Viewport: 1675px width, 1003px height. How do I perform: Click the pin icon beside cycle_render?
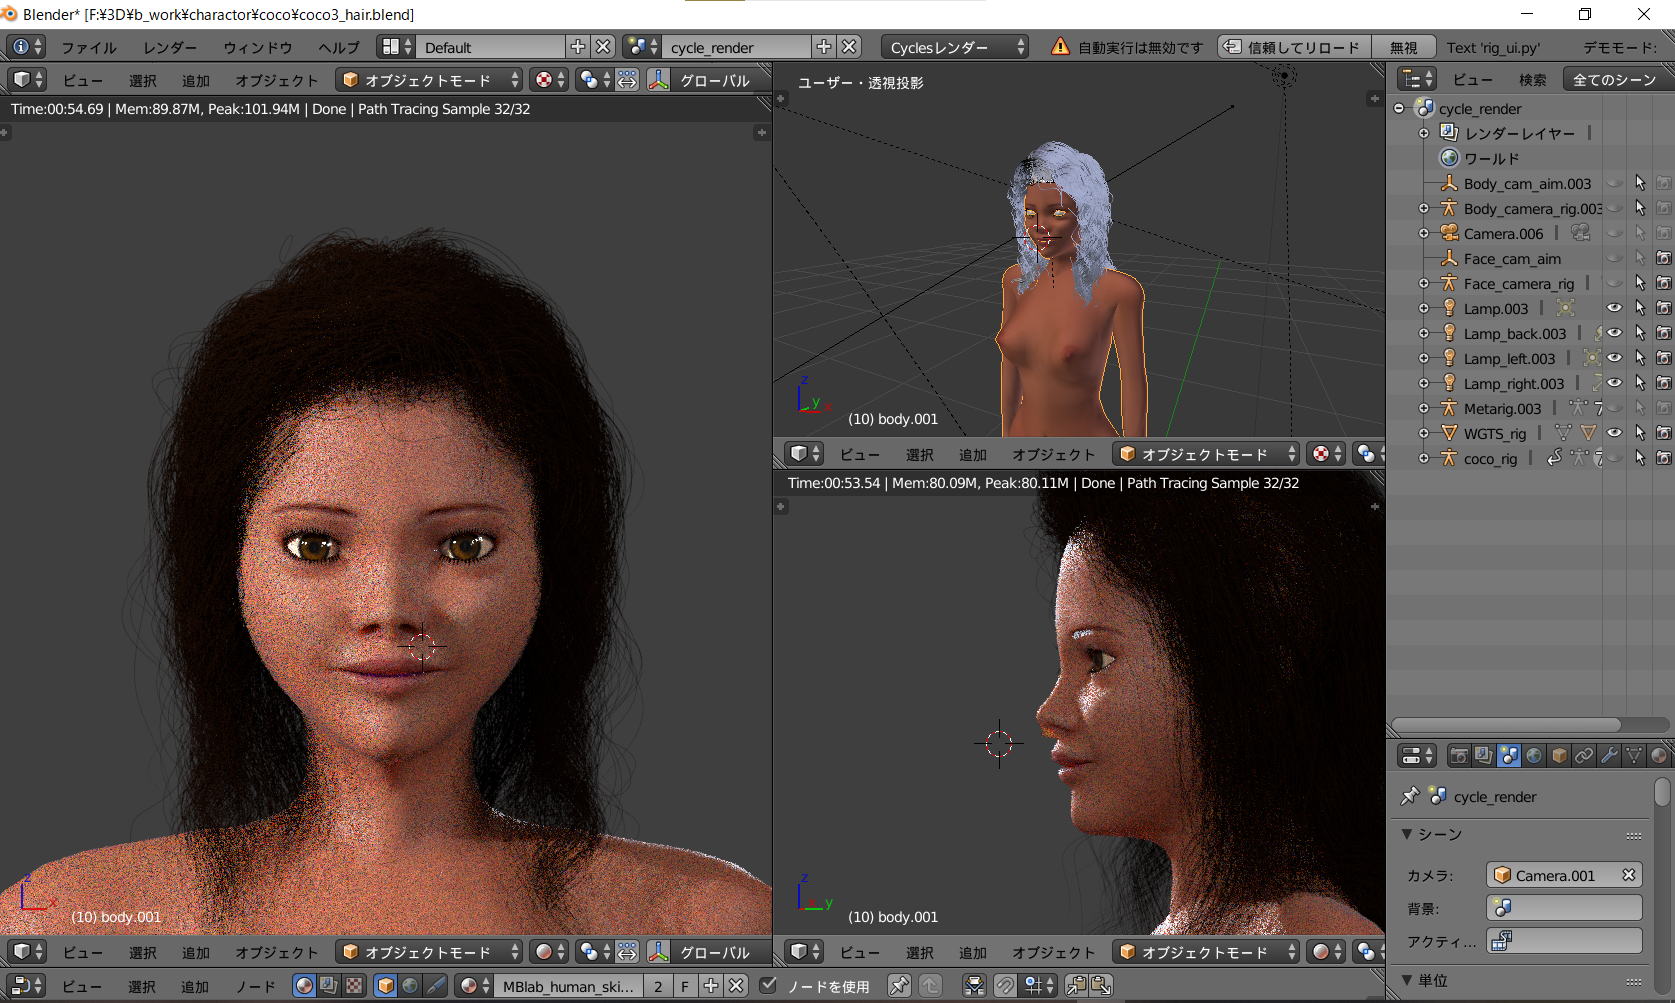(x=1410, y=796)
